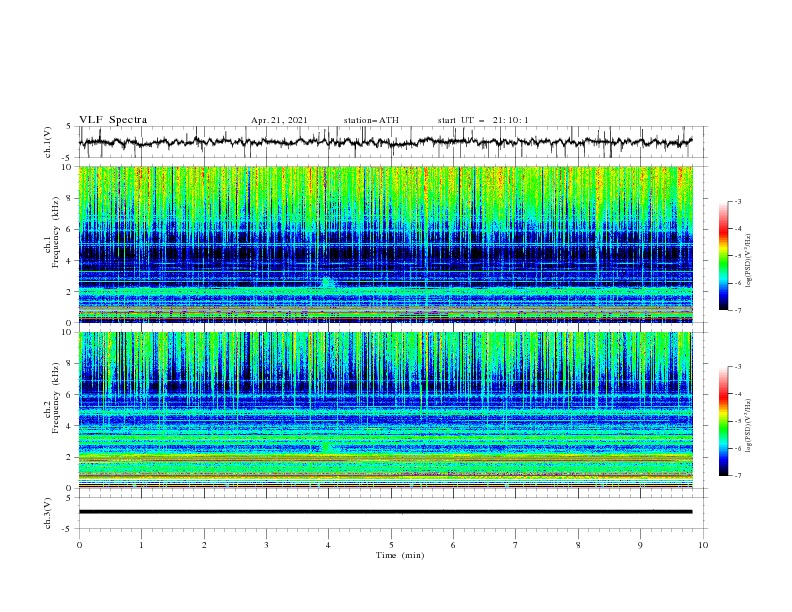Screen dimensions: 792x612
Task: Click the "station=ATH" header text
Action: 371,120
